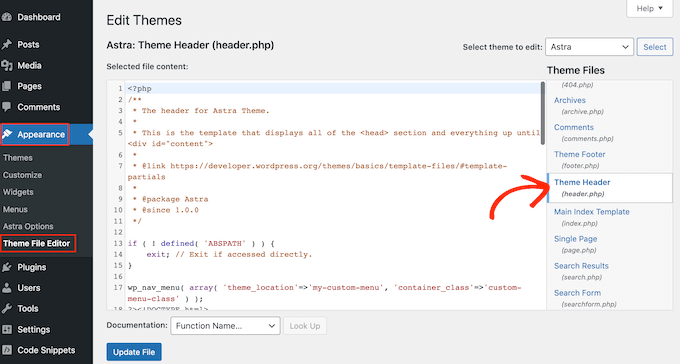Click the Plugins plug icon
This screenshot has height=364, width=680.
tap(7, 267)
